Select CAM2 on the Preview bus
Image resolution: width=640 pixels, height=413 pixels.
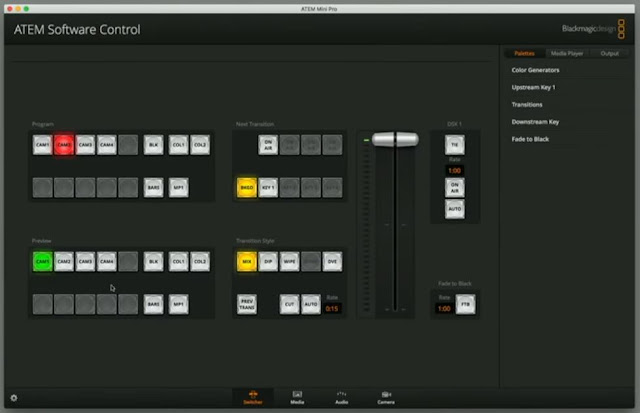[x=64, y=262]
